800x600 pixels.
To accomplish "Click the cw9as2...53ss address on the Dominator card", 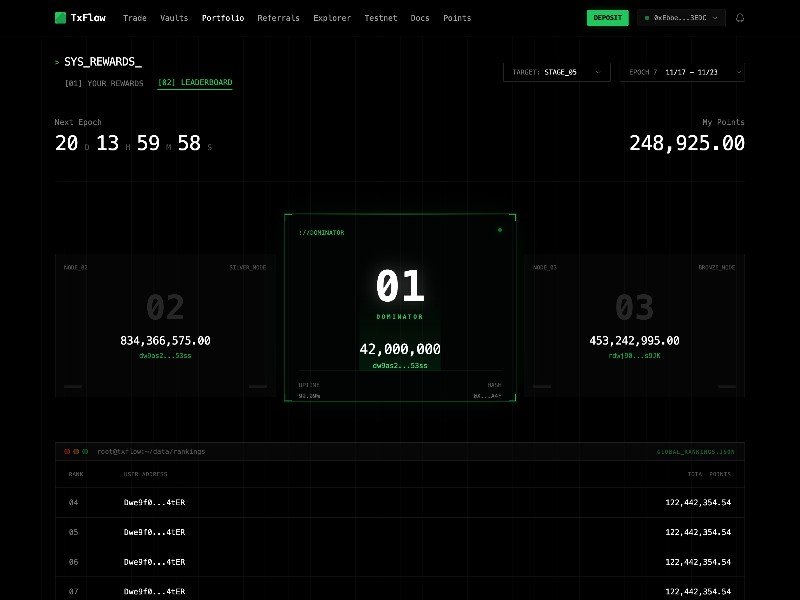I will pyautogui.click(x=400, y=366).
